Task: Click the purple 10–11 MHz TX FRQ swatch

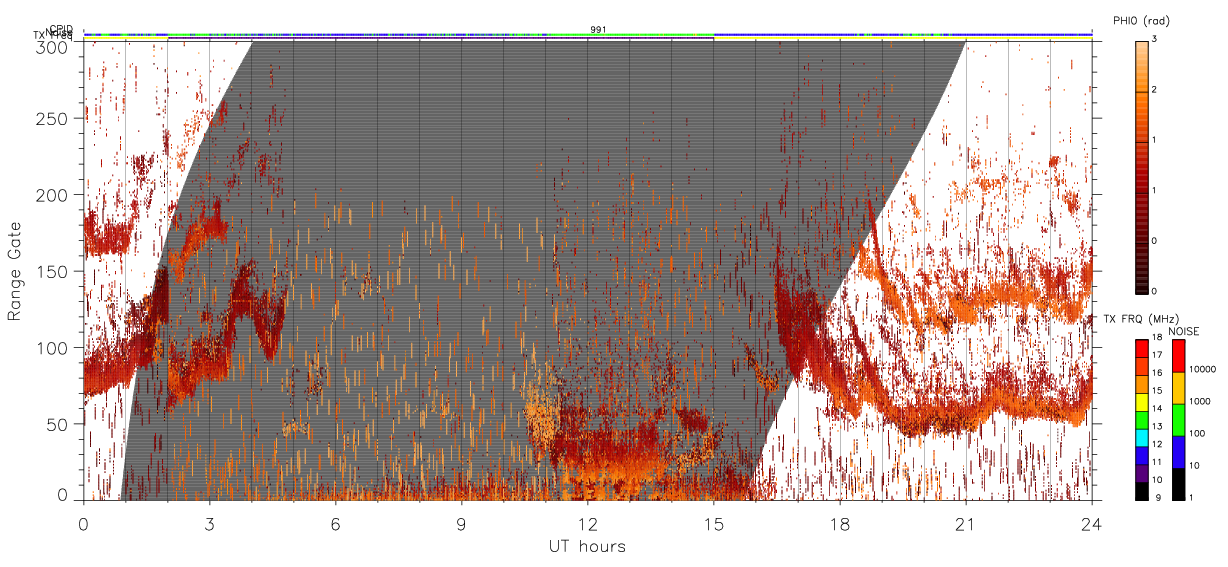Action: [x=1140, y=473]
